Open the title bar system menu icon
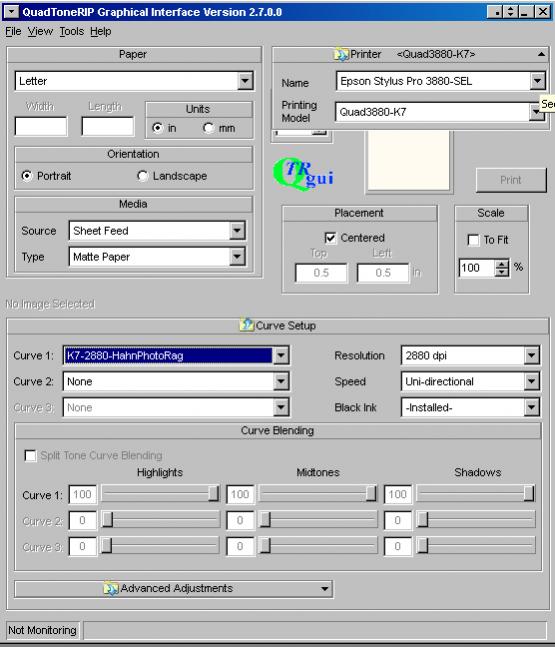Screen dimensions: 555x647 [11, 12]
